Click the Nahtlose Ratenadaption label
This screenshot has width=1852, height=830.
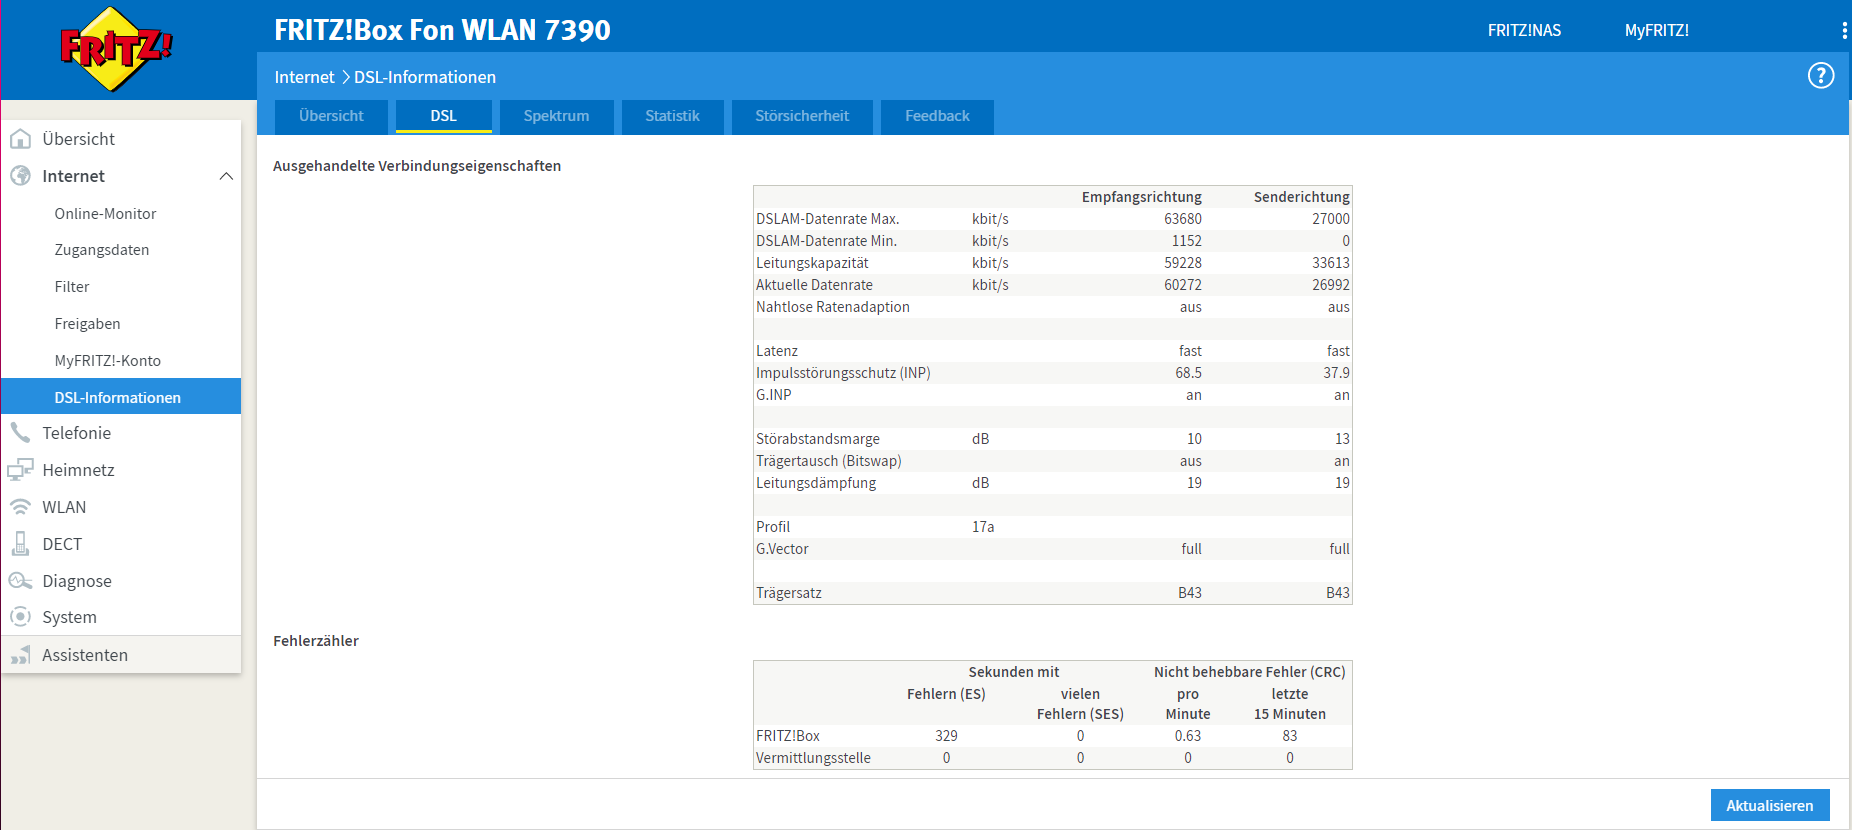(x=833, y=307)
